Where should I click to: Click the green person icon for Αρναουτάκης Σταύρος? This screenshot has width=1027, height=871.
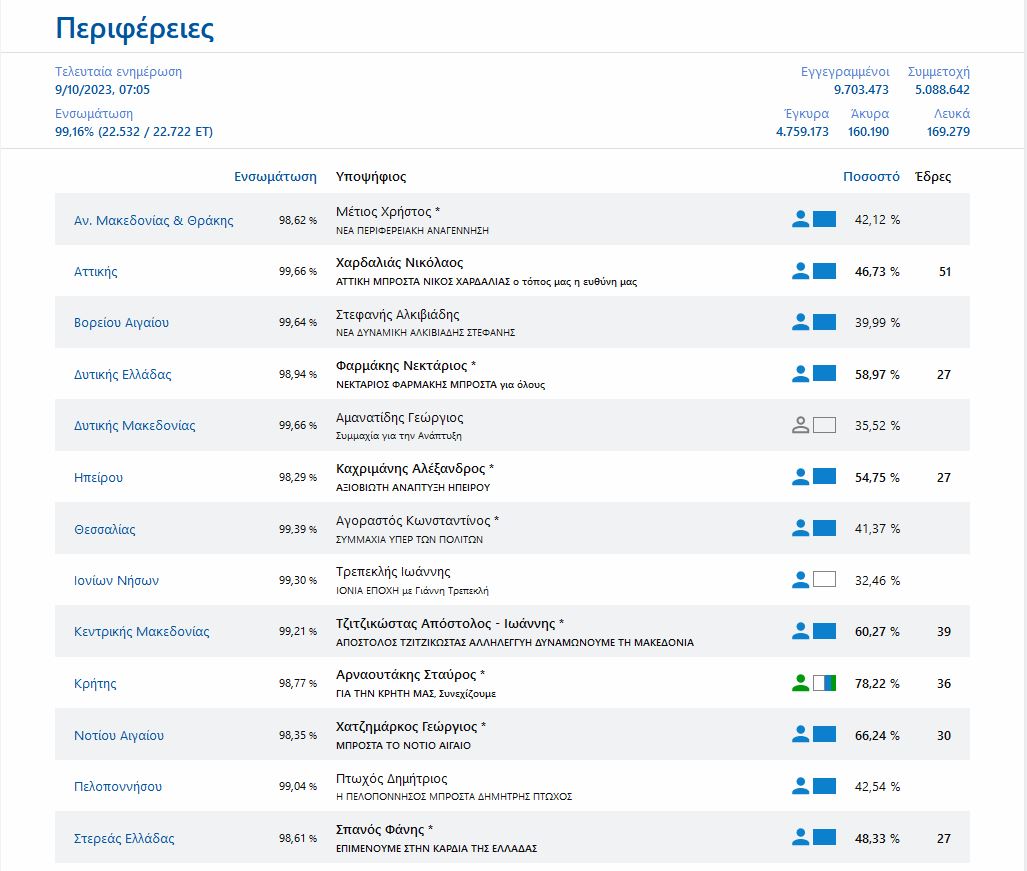pyautogui.click(x=800, y=683)
